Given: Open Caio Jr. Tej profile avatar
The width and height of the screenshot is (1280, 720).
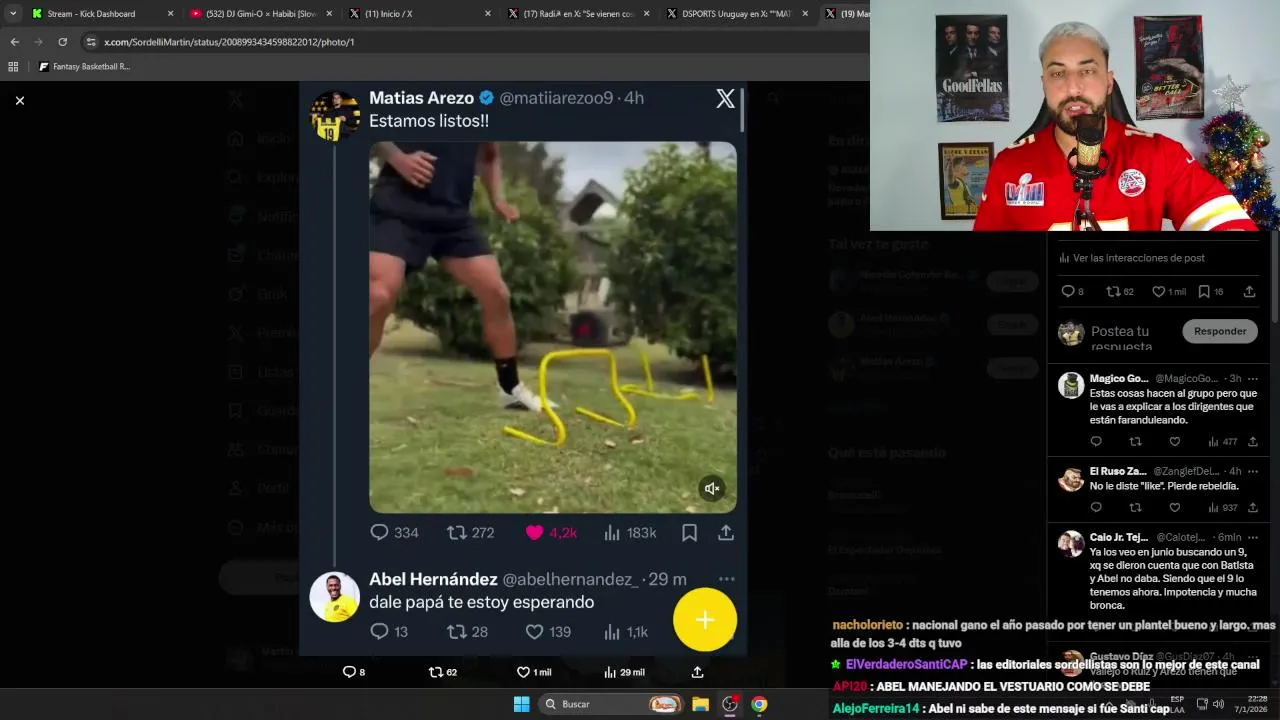Looking at the screenshot, I should 1071,544.
